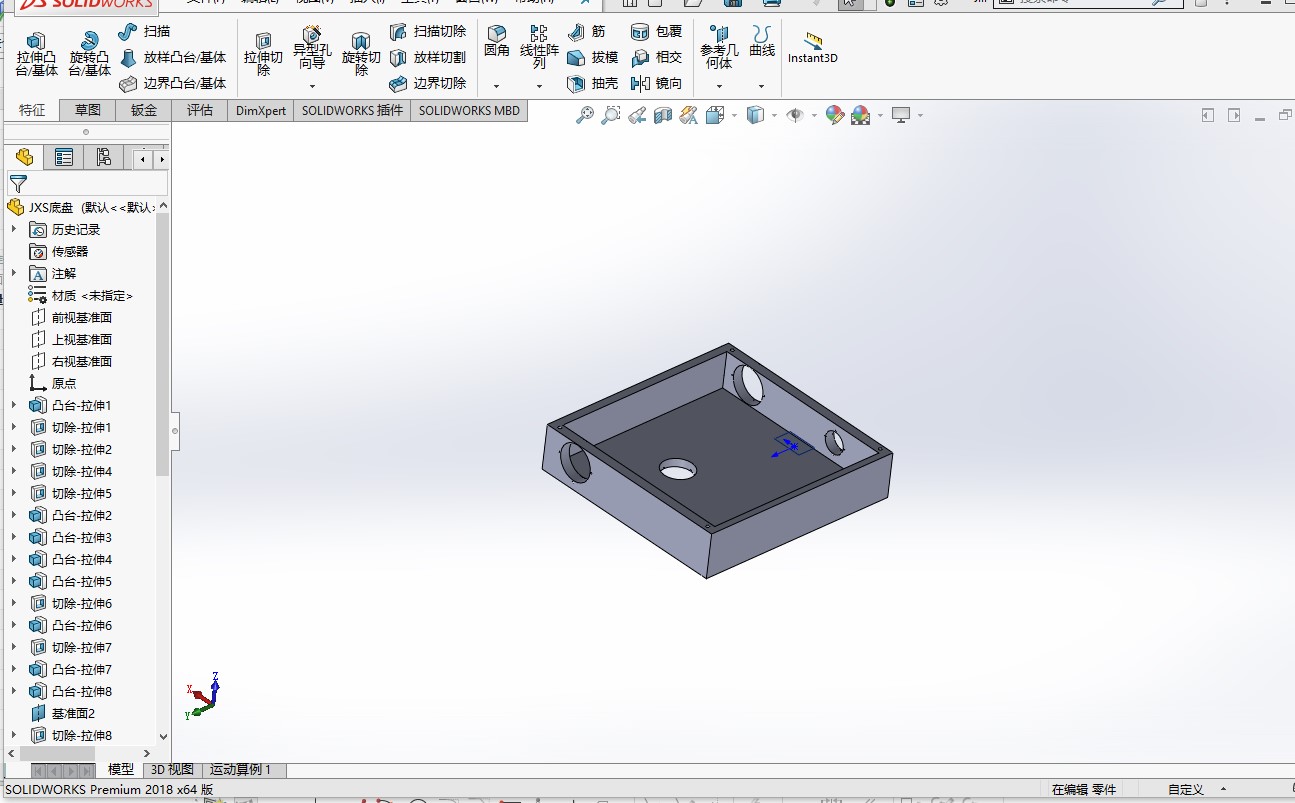Choose the 放样凸台/基体 loft tool

(172, 58)
